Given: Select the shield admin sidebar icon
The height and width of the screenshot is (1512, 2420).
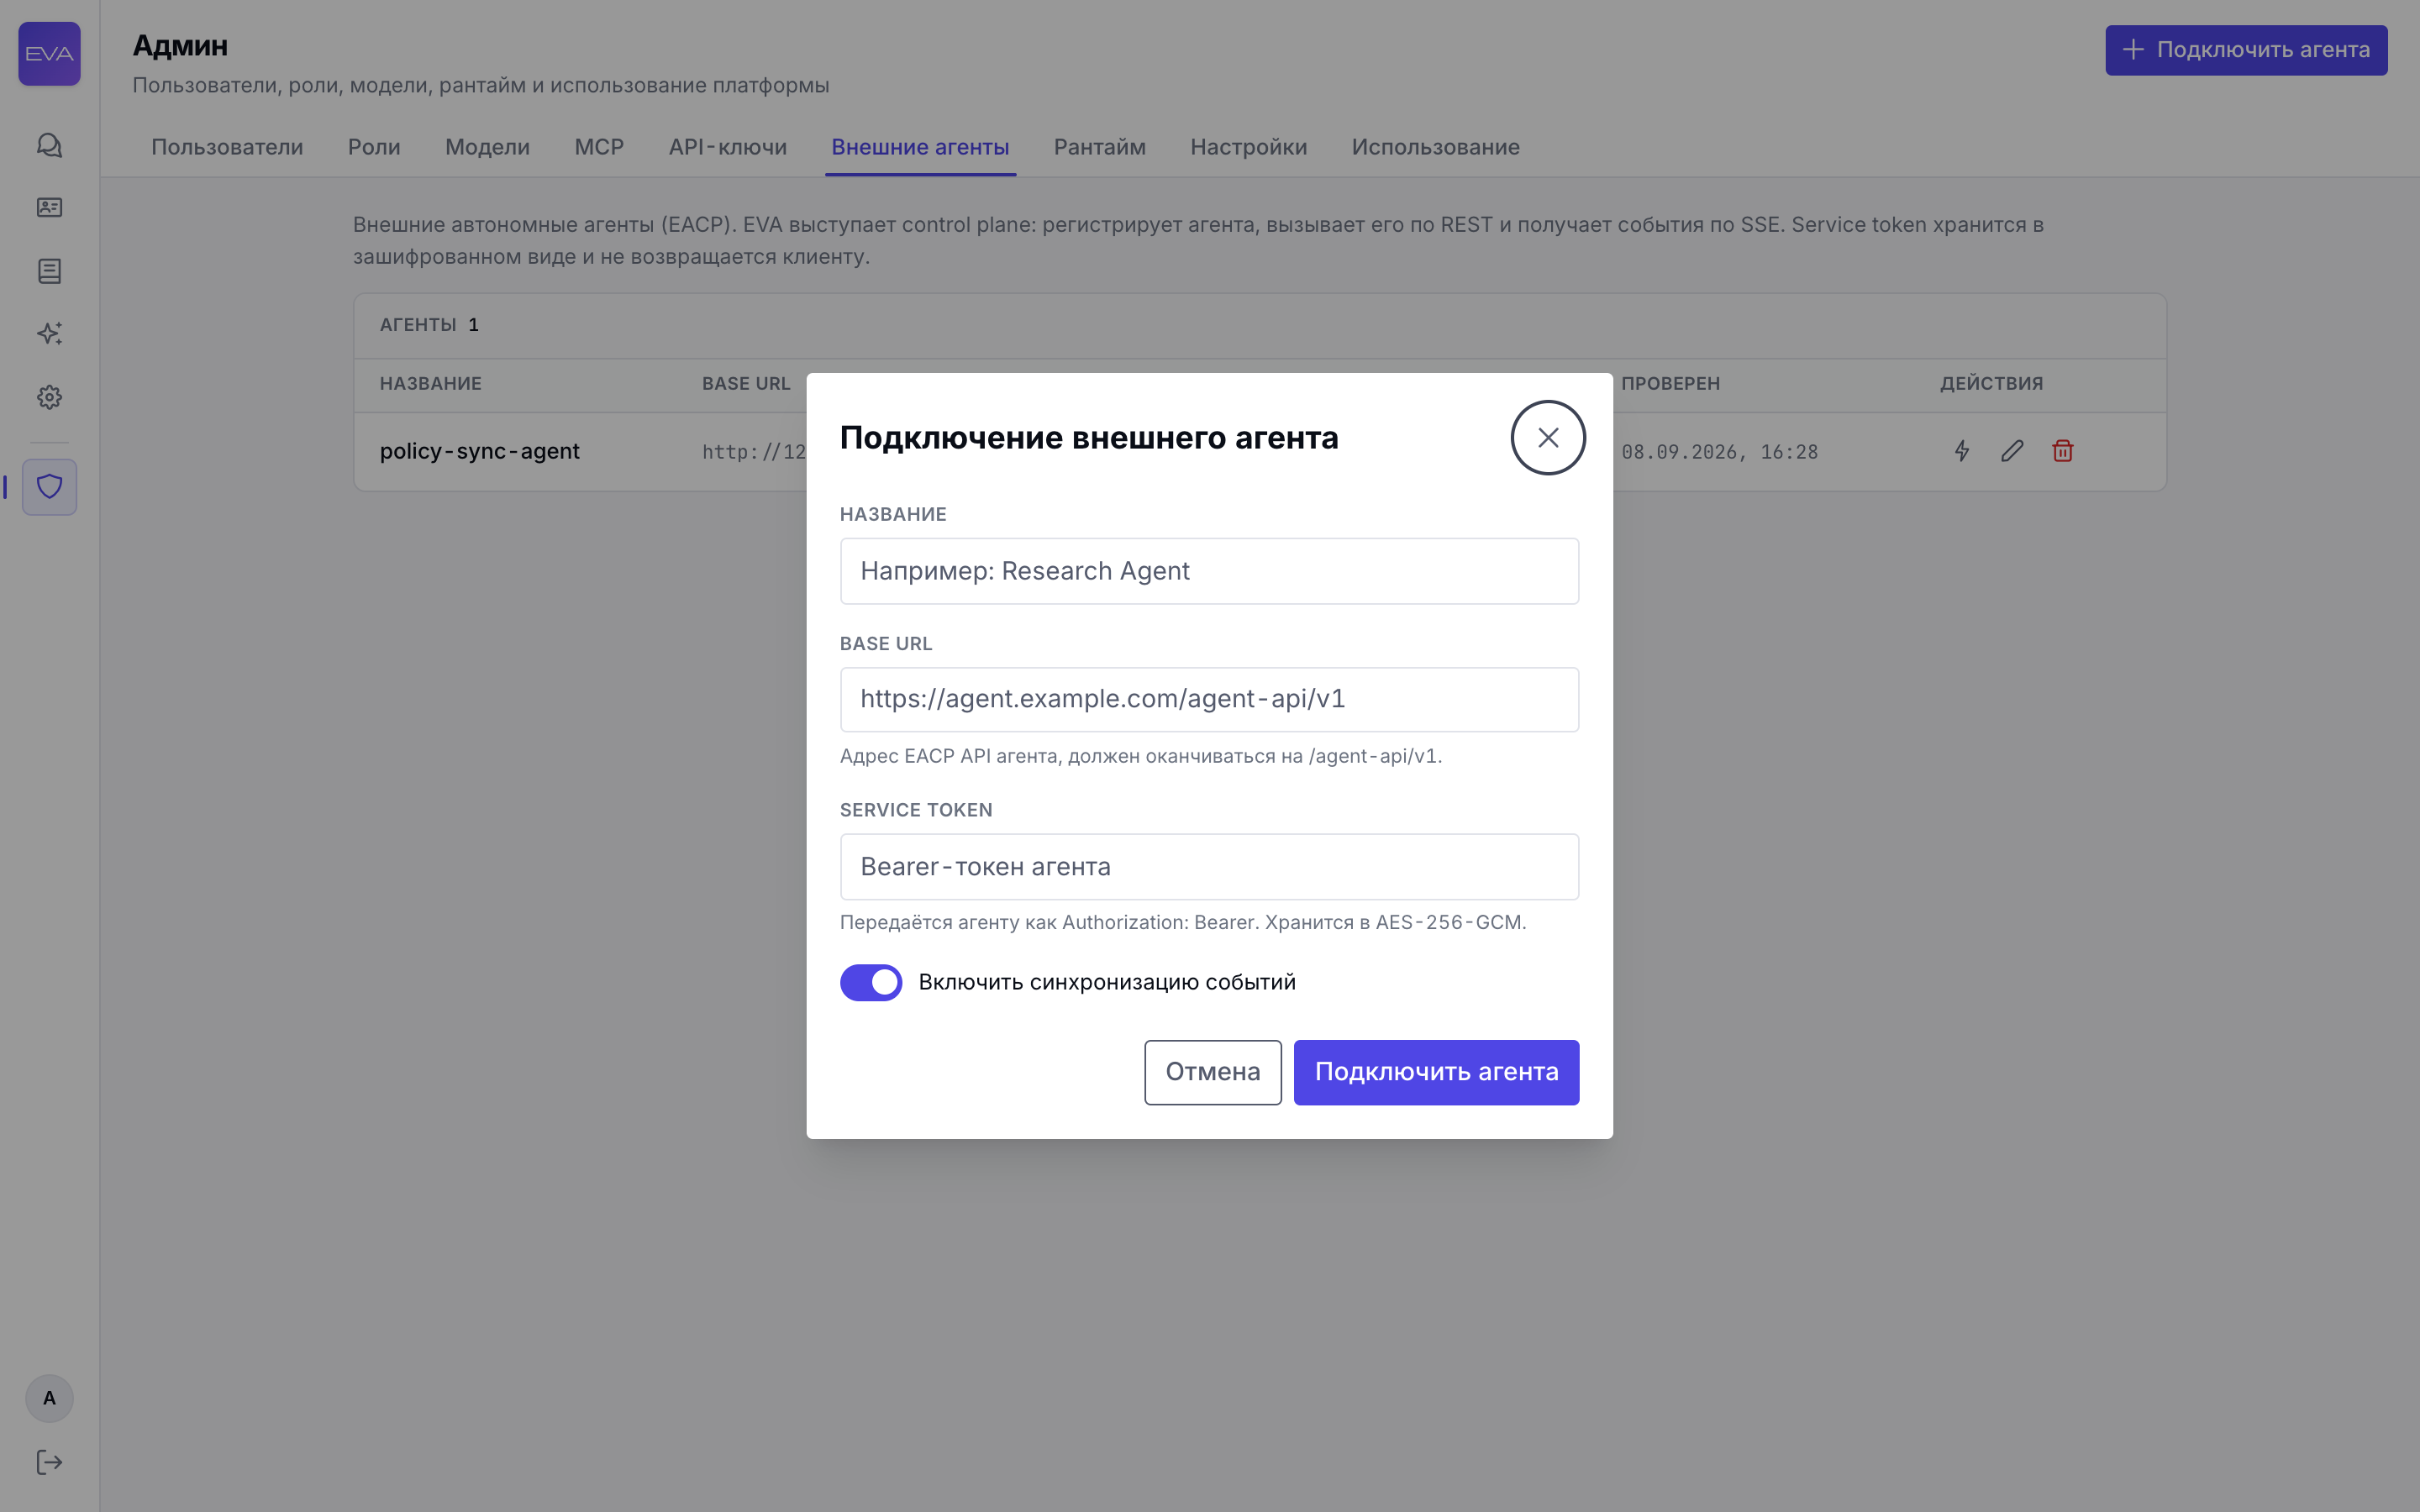Looking at the screenshot, I should (49, 487).
